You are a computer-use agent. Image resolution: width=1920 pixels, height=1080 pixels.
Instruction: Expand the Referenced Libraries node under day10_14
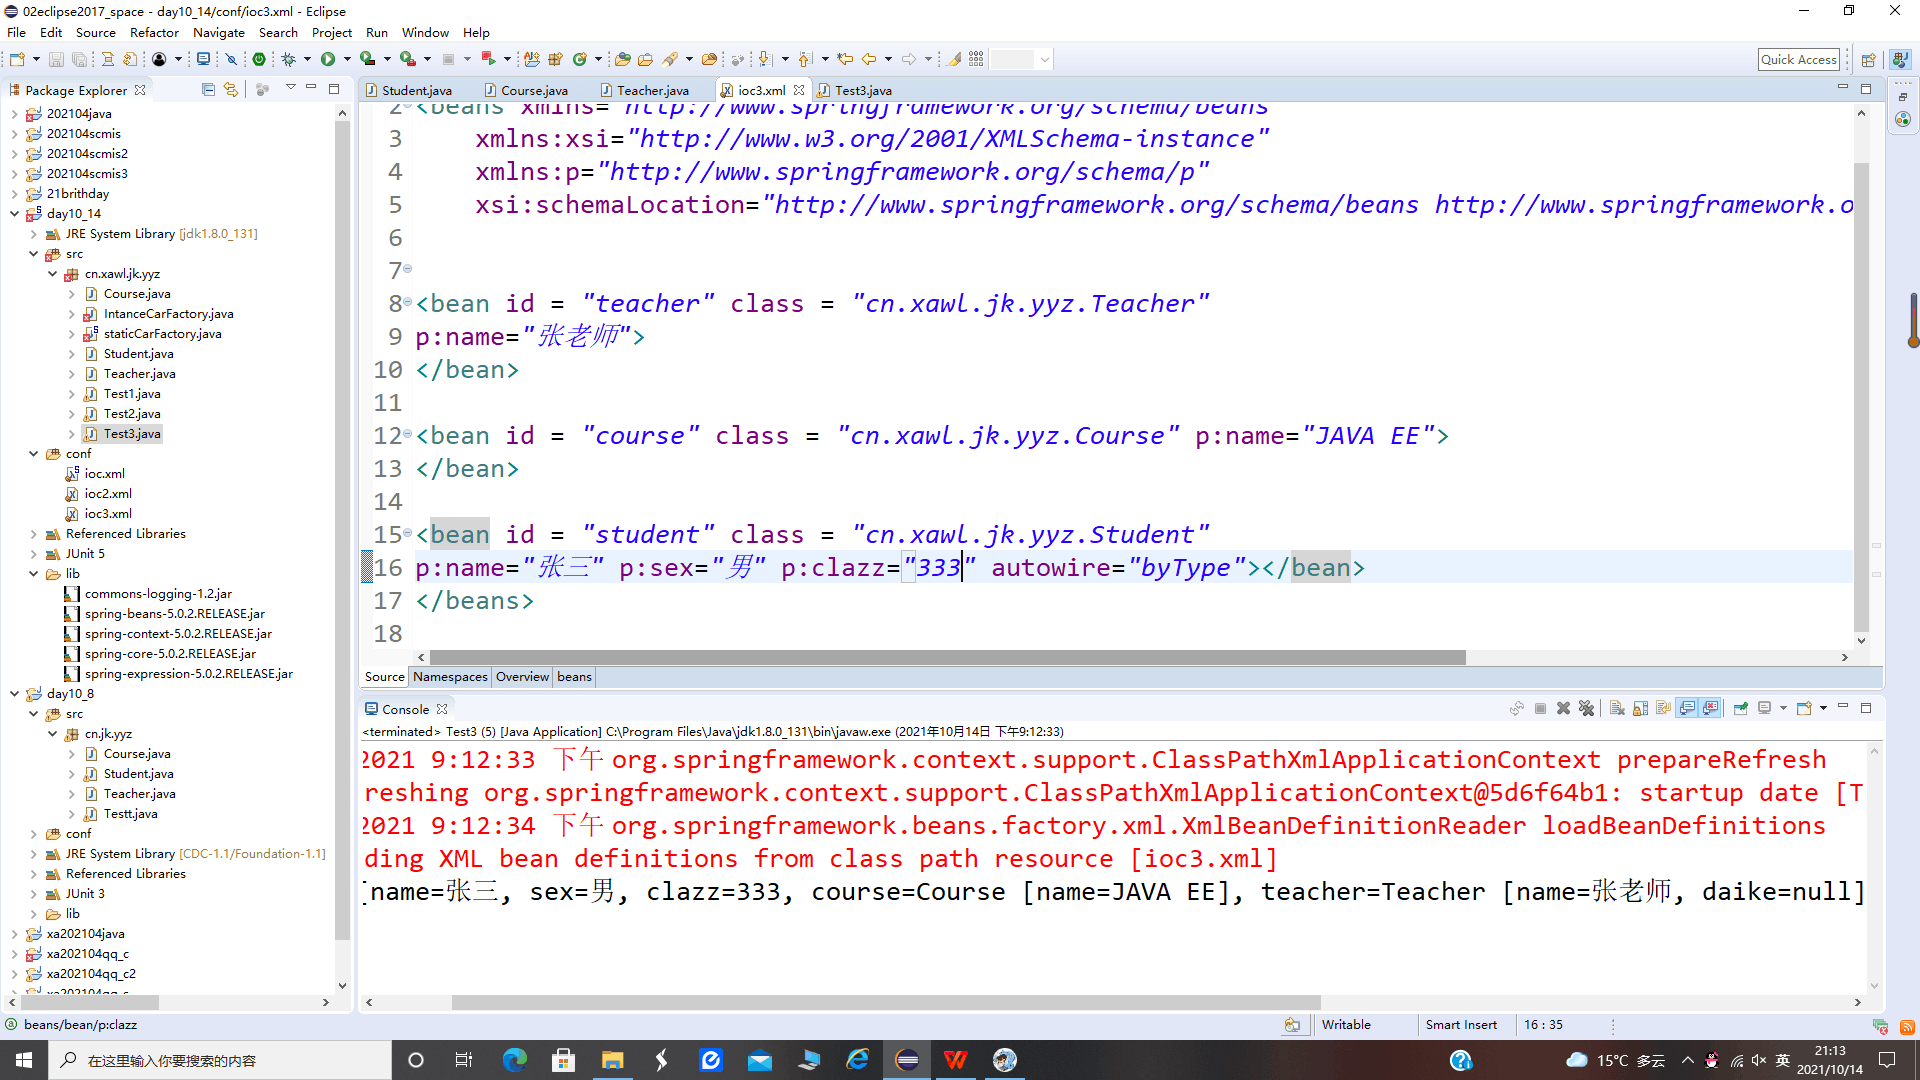click(x=33, y=534)
